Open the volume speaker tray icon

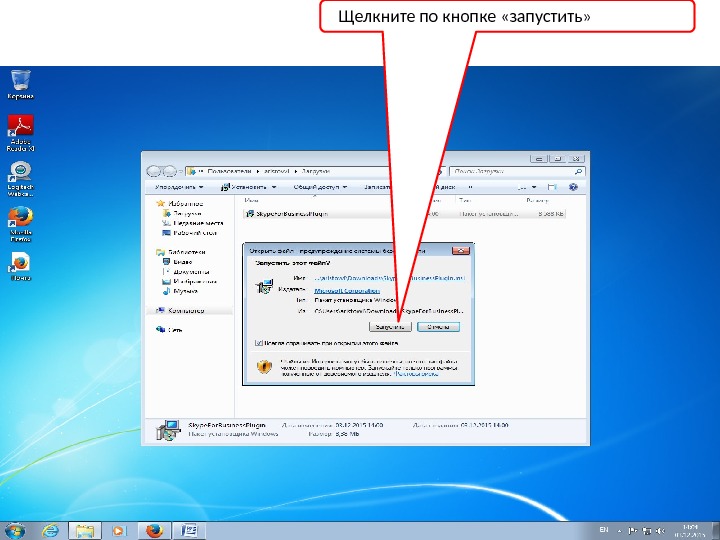660,531
